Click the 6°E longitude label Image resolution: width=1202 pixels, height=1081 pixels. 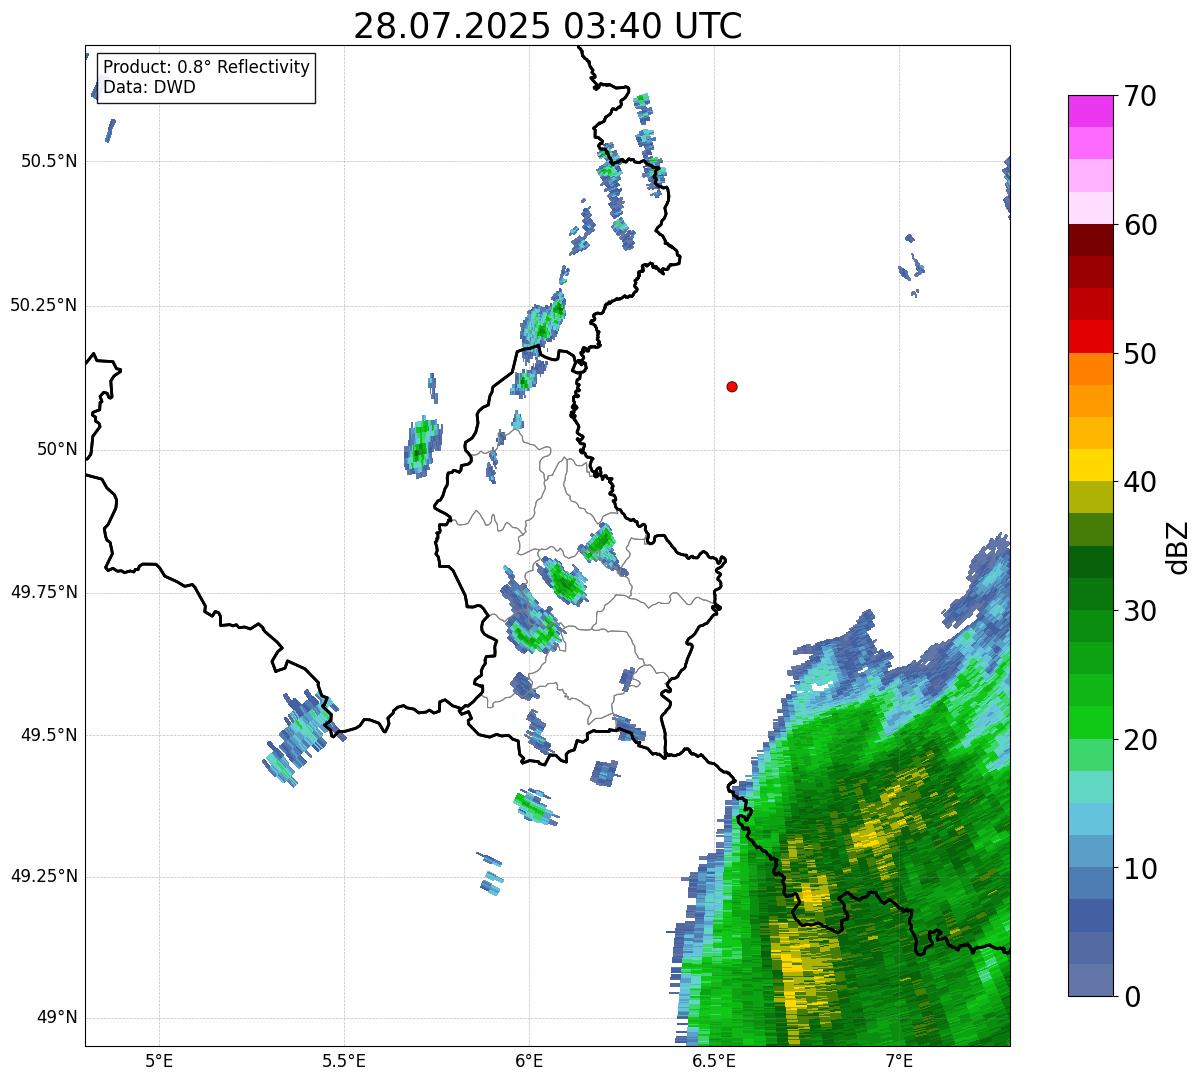[x=529, y=1060]
